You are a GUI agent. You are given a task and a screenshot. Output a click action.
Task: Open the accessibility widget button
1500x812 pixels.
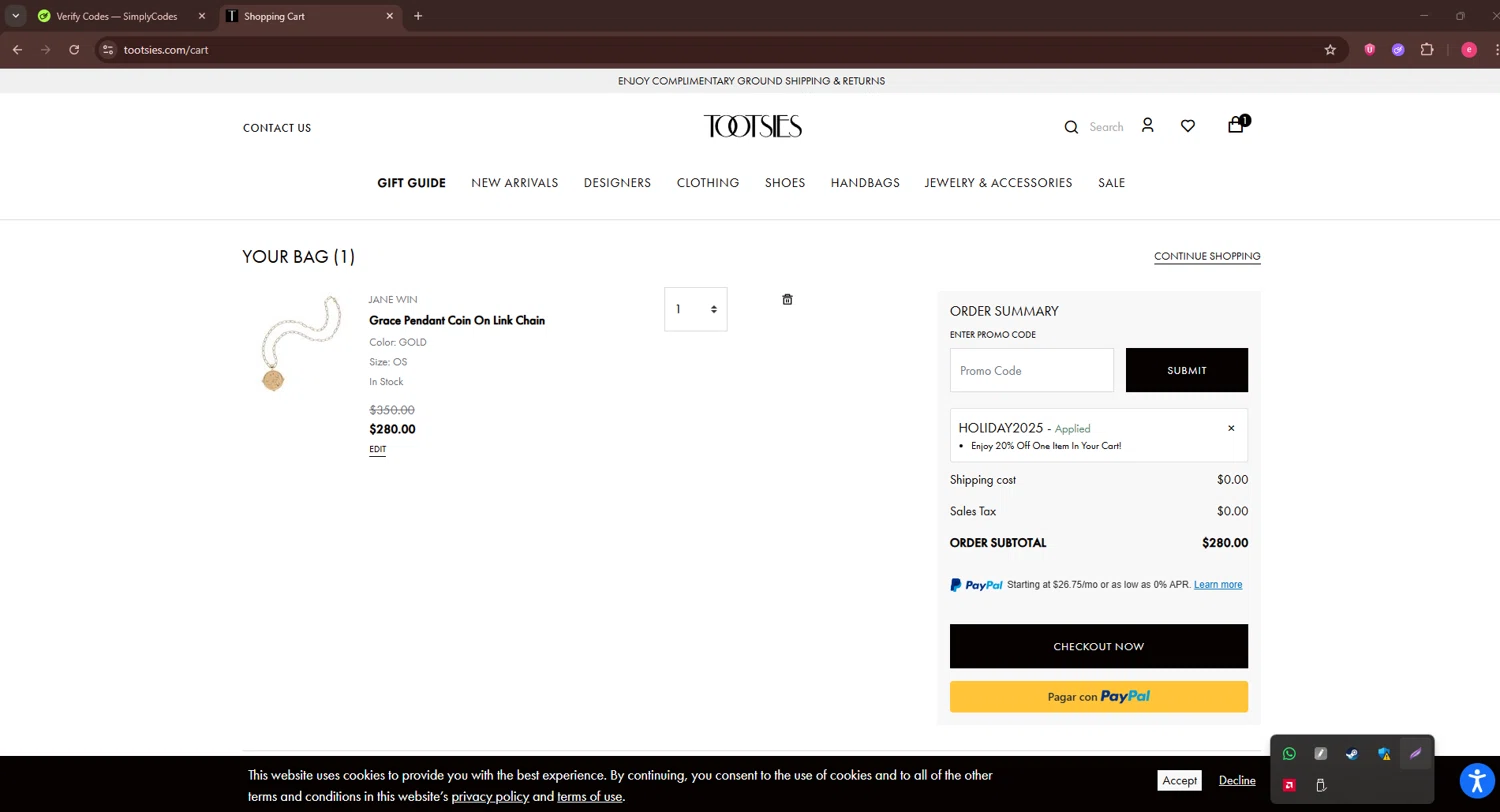click(1476, 780)
